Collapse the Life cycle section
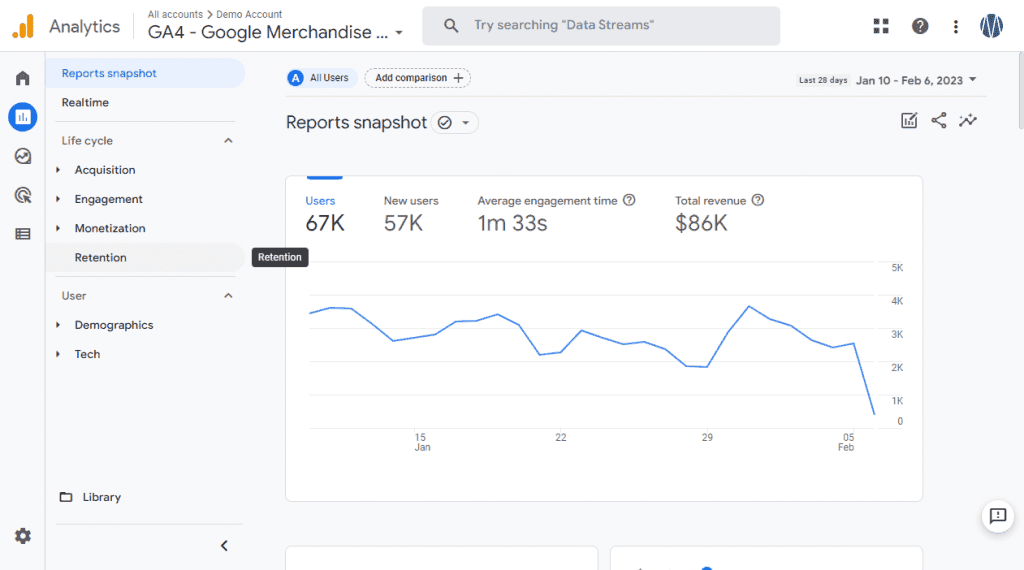The height and width of the screenshot is (570, 1024). [x=228, y=141]
